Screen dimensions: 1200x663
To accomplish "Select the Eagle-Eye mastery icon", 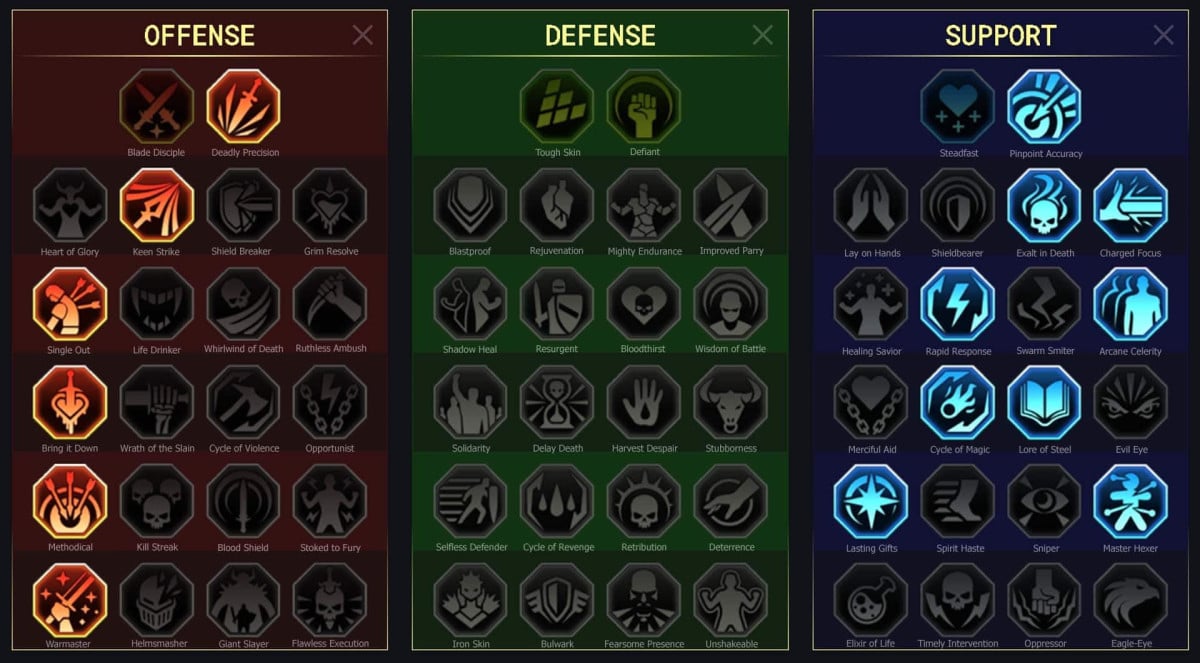I will [1131, 600].
